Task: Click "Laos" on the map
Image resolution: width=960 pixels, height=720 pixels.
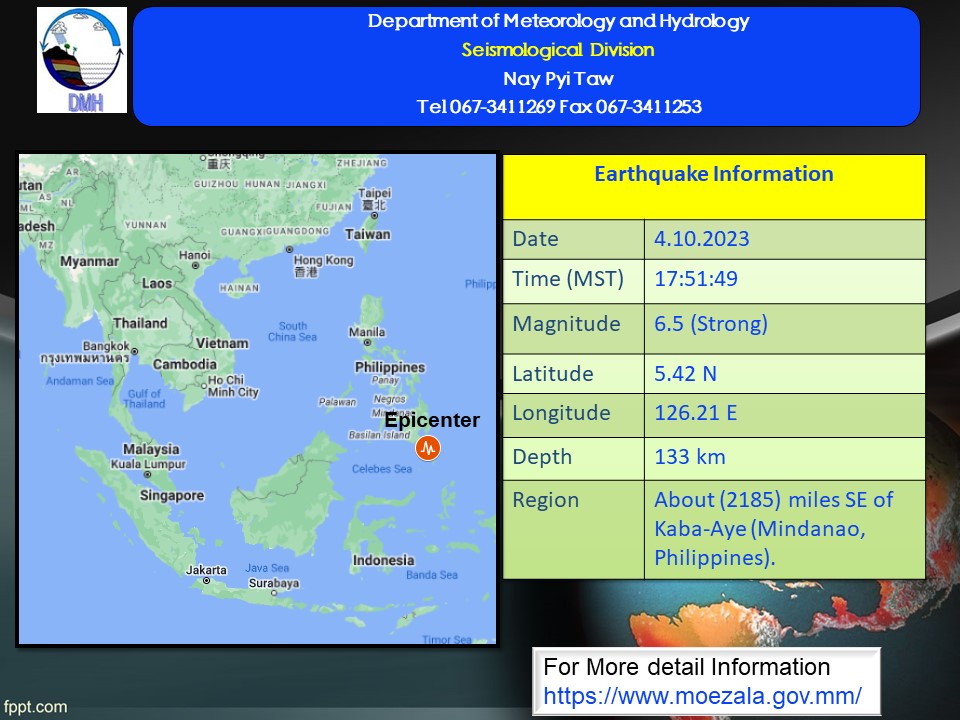Action: (x=157, y=283)
